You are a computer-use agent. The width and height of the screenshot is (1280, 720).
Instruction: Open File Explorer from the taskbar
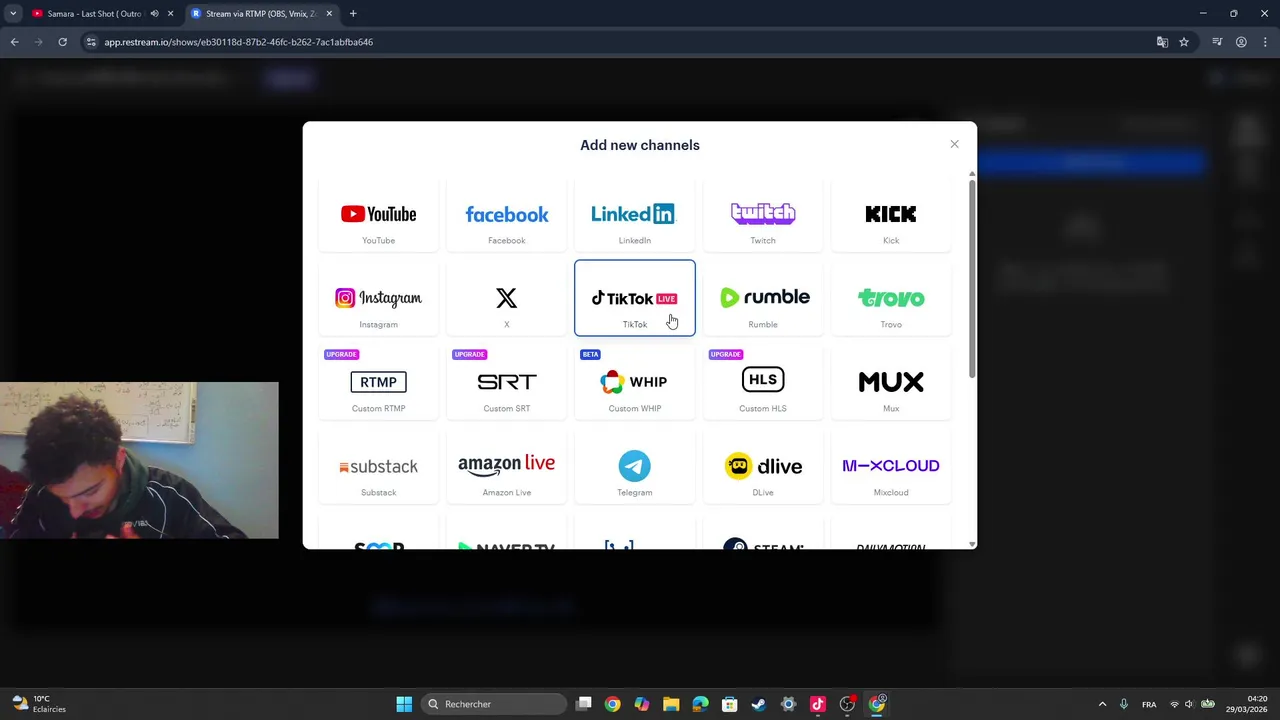click(x=671, y=704)
